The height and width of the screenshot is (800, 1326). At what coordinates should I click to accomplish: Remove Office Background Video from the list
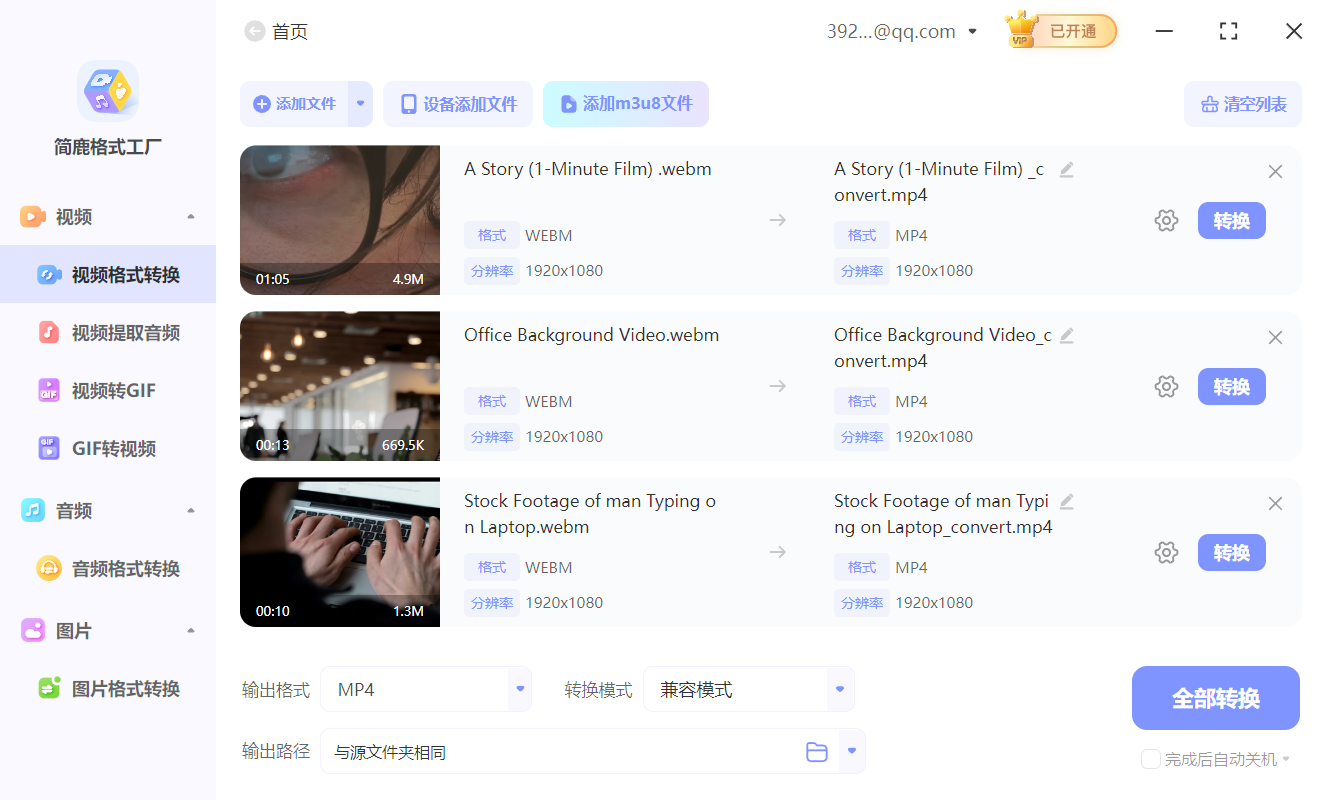[x=1275, y=337]
